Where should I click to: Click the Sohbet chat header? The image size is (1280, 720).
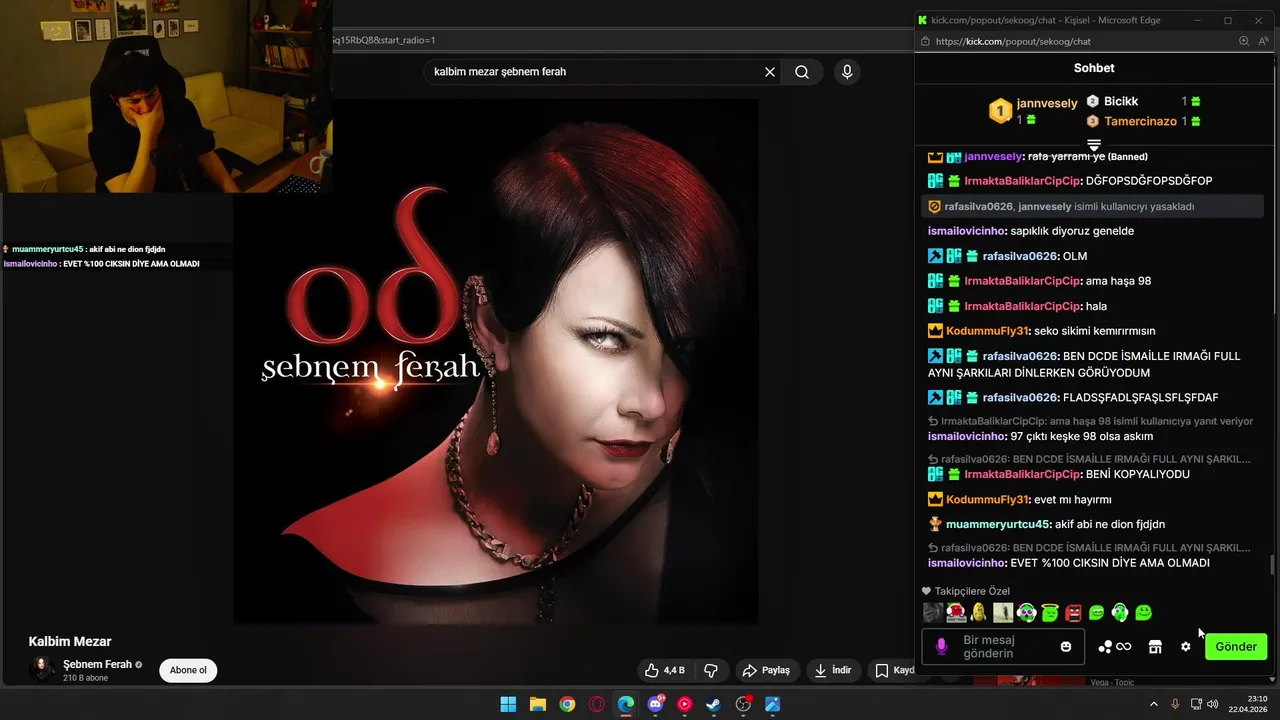[x=1094, y=68]
